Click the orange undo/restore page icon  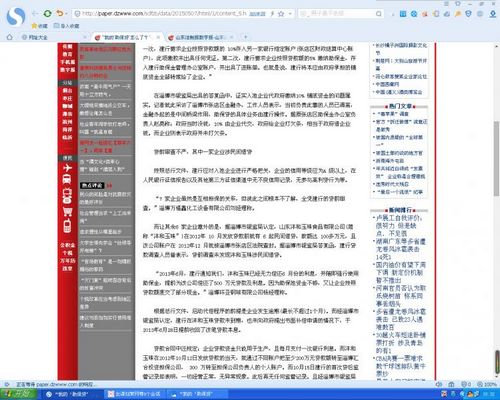[59, 13]
